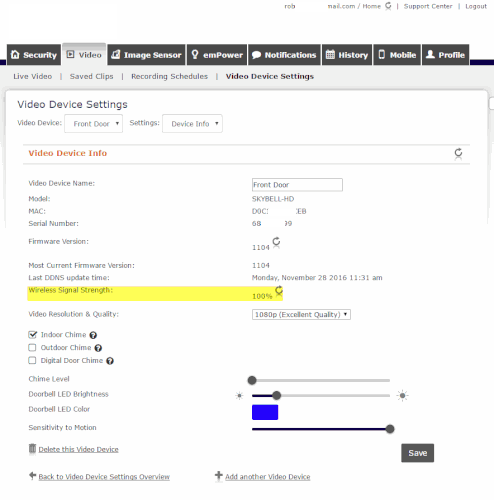Open the Video Device dropdown
Screen dimensions: 494x500
click(94, 124)
